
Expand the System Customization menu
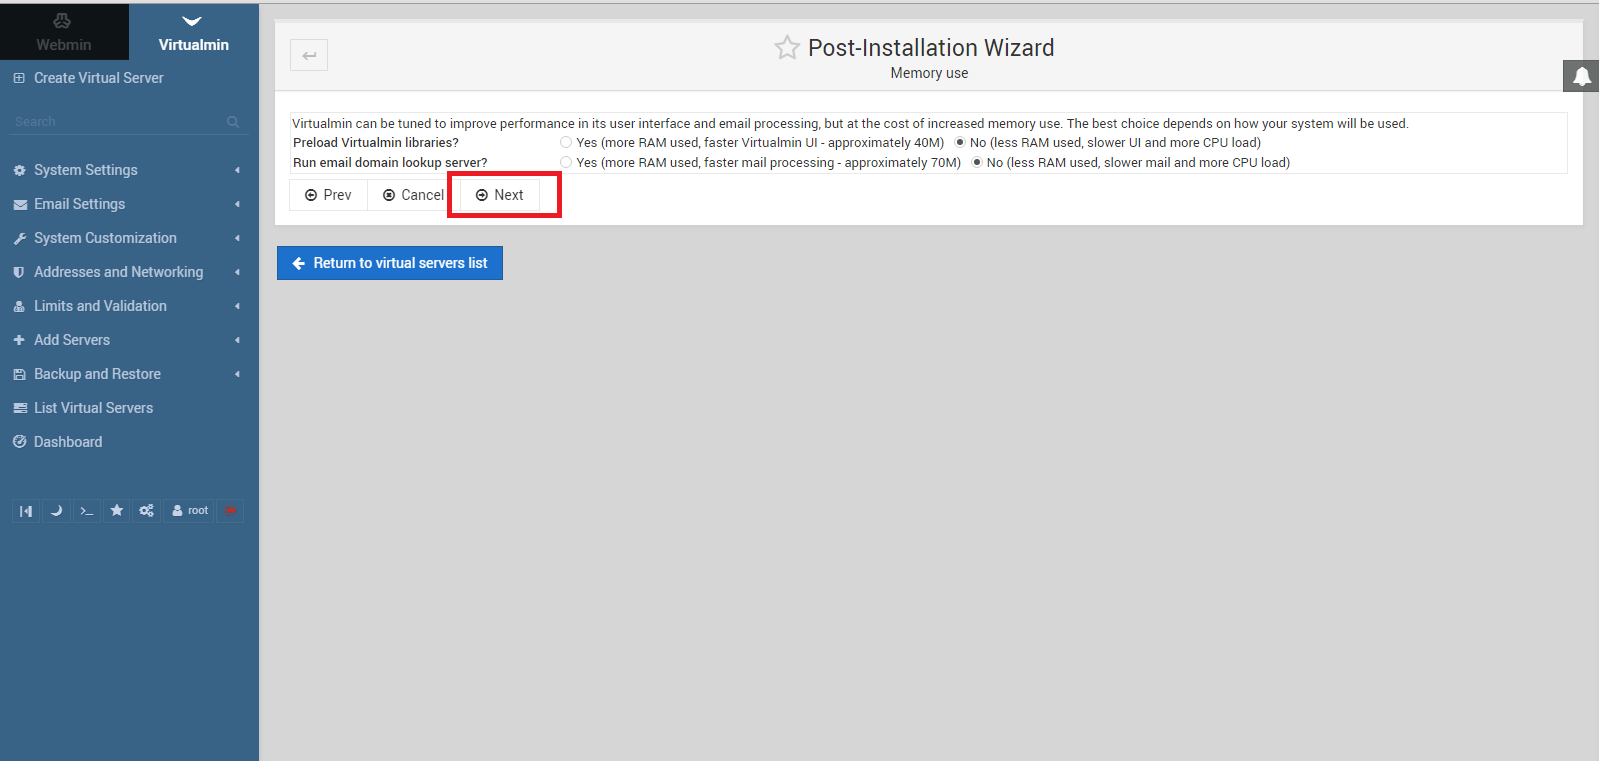129,238
